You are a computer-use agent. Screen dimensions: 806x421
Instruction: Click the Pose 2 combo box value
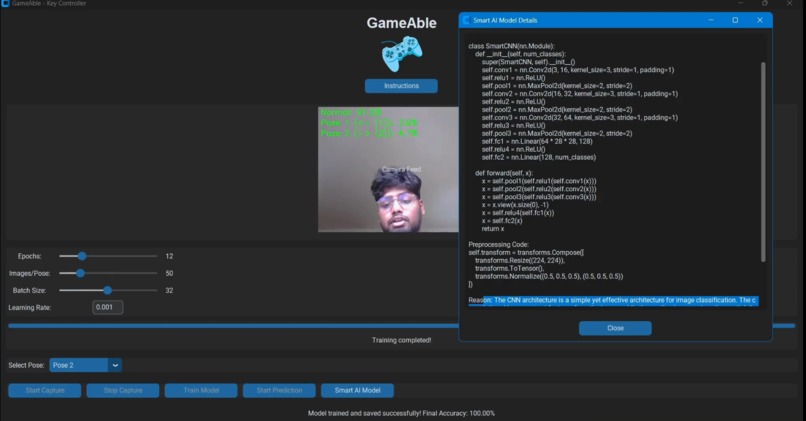pyautogui.click(x=79, y=365)
